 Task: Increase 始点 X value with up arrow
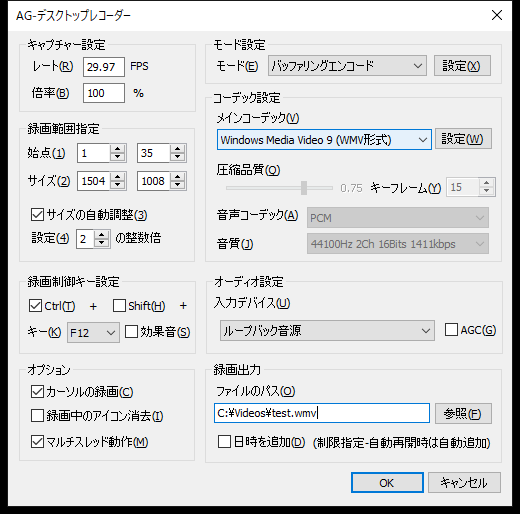pyautogui.click(x=117, y=149)
